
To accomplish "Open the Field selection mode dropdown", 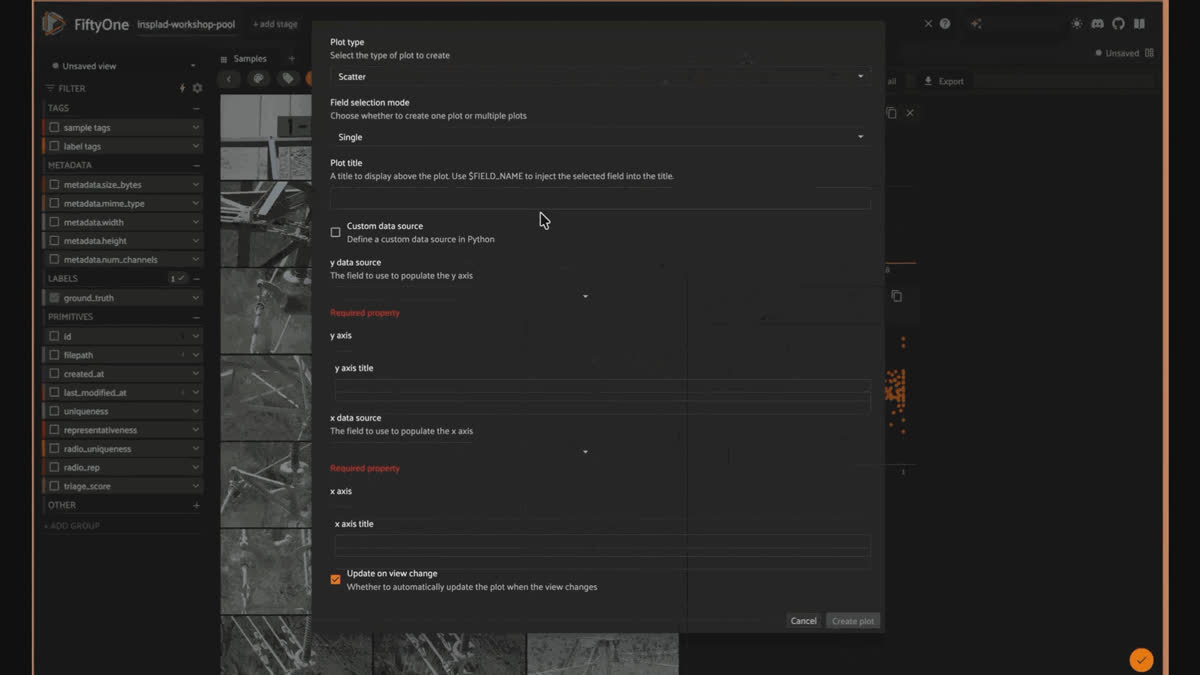I will (x=600, y=137).
